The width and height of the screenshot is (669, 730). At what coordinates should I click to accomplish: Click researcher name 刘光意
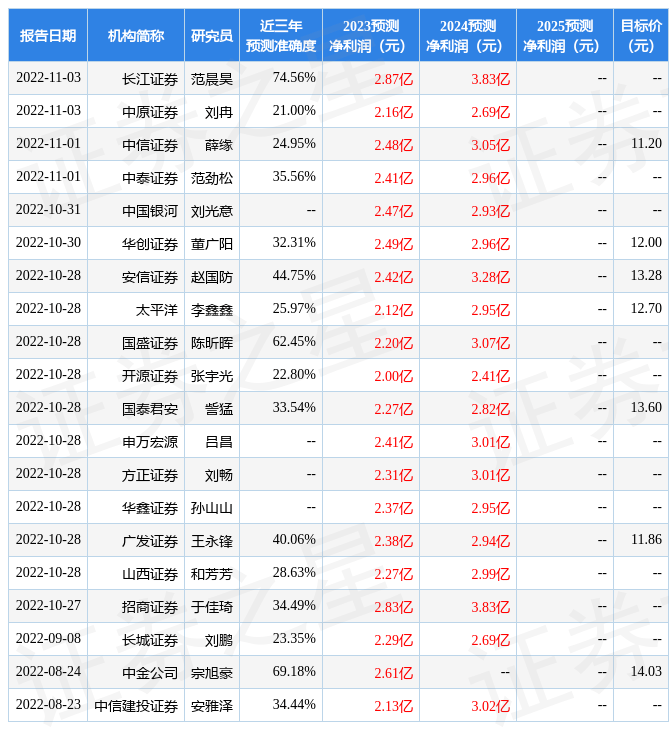[212, 211]
